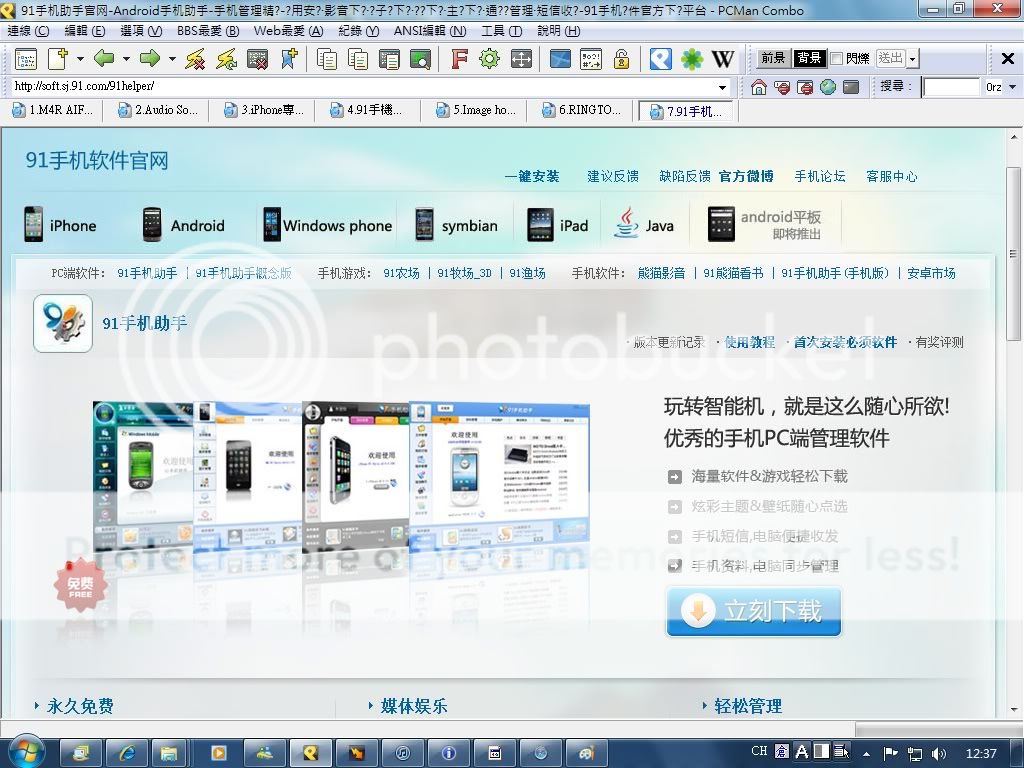Select the 前景 foreground toggle button
The image size is (1024, 768).
pyautogui.click(x=772, y=59)
